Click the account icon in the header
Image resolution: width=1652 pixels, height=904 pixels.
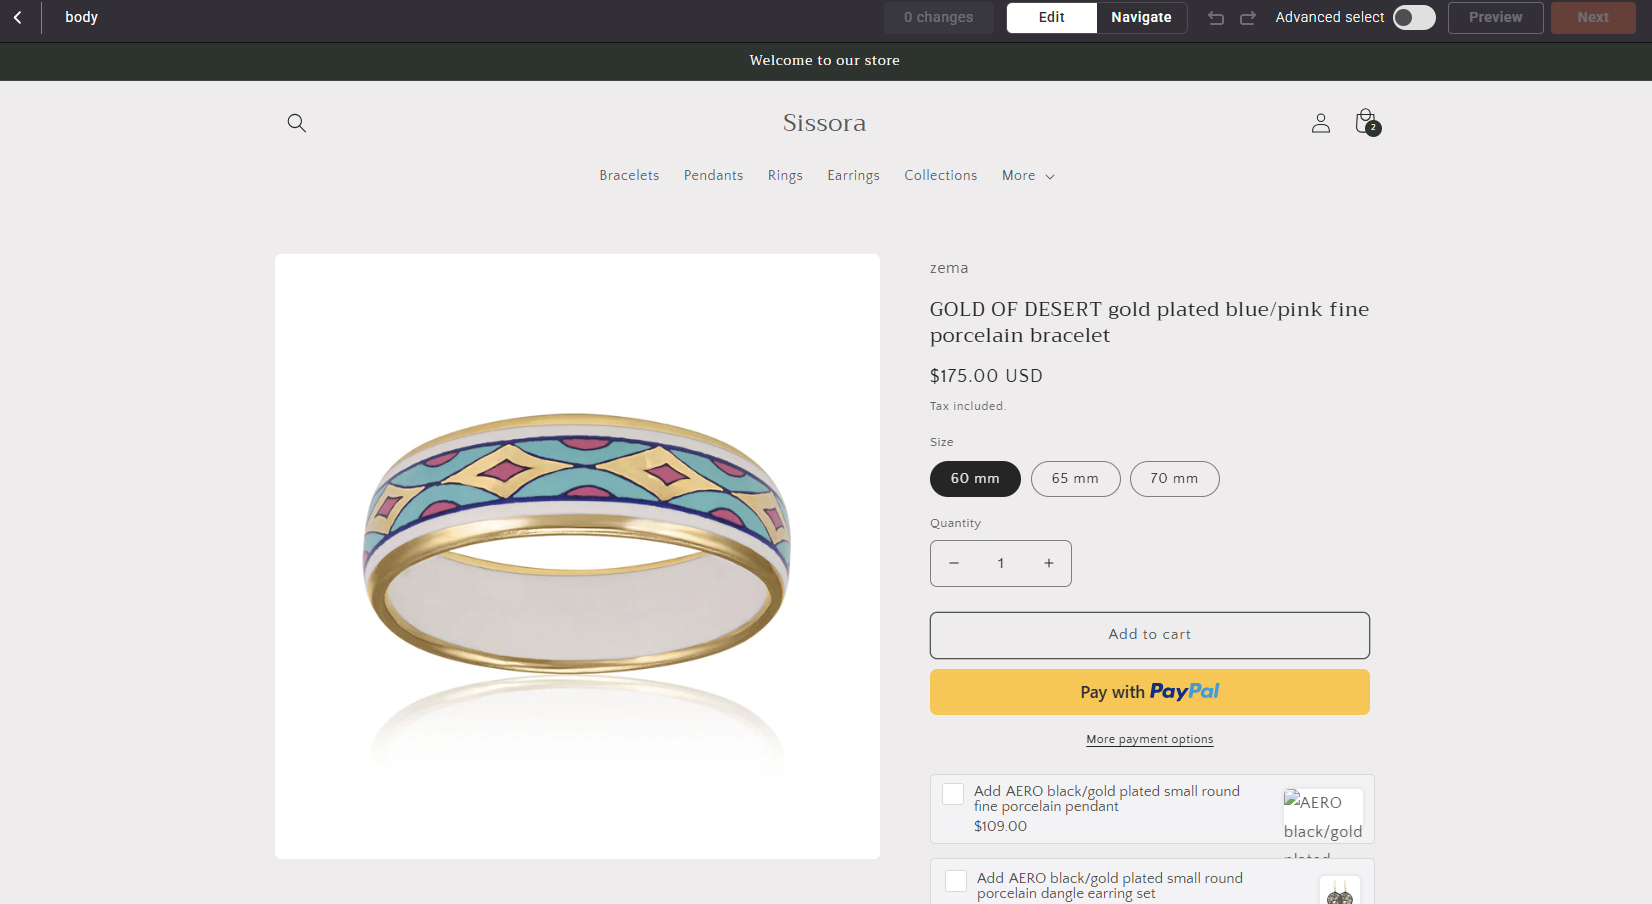pos(1320,123)
